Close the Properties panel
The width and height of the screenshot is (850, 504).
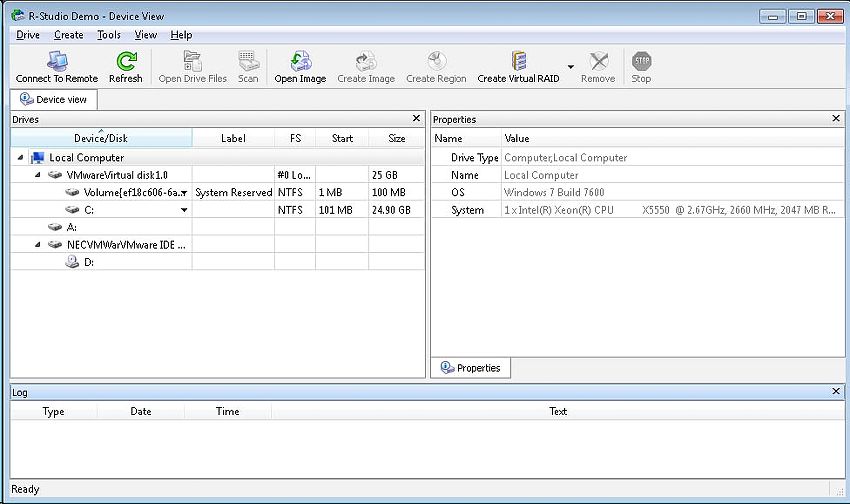[836, 118]
